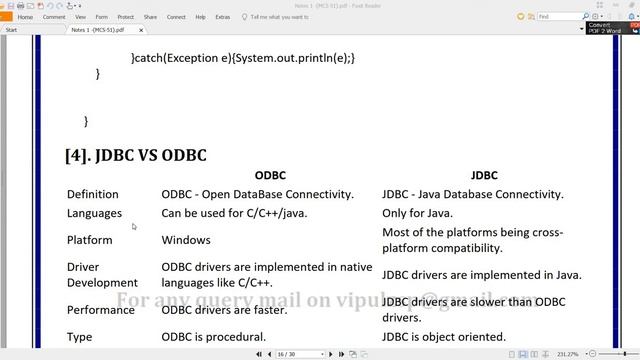
Task: Click the Convert PDF 2 Word banner
Action: point(613,28)
